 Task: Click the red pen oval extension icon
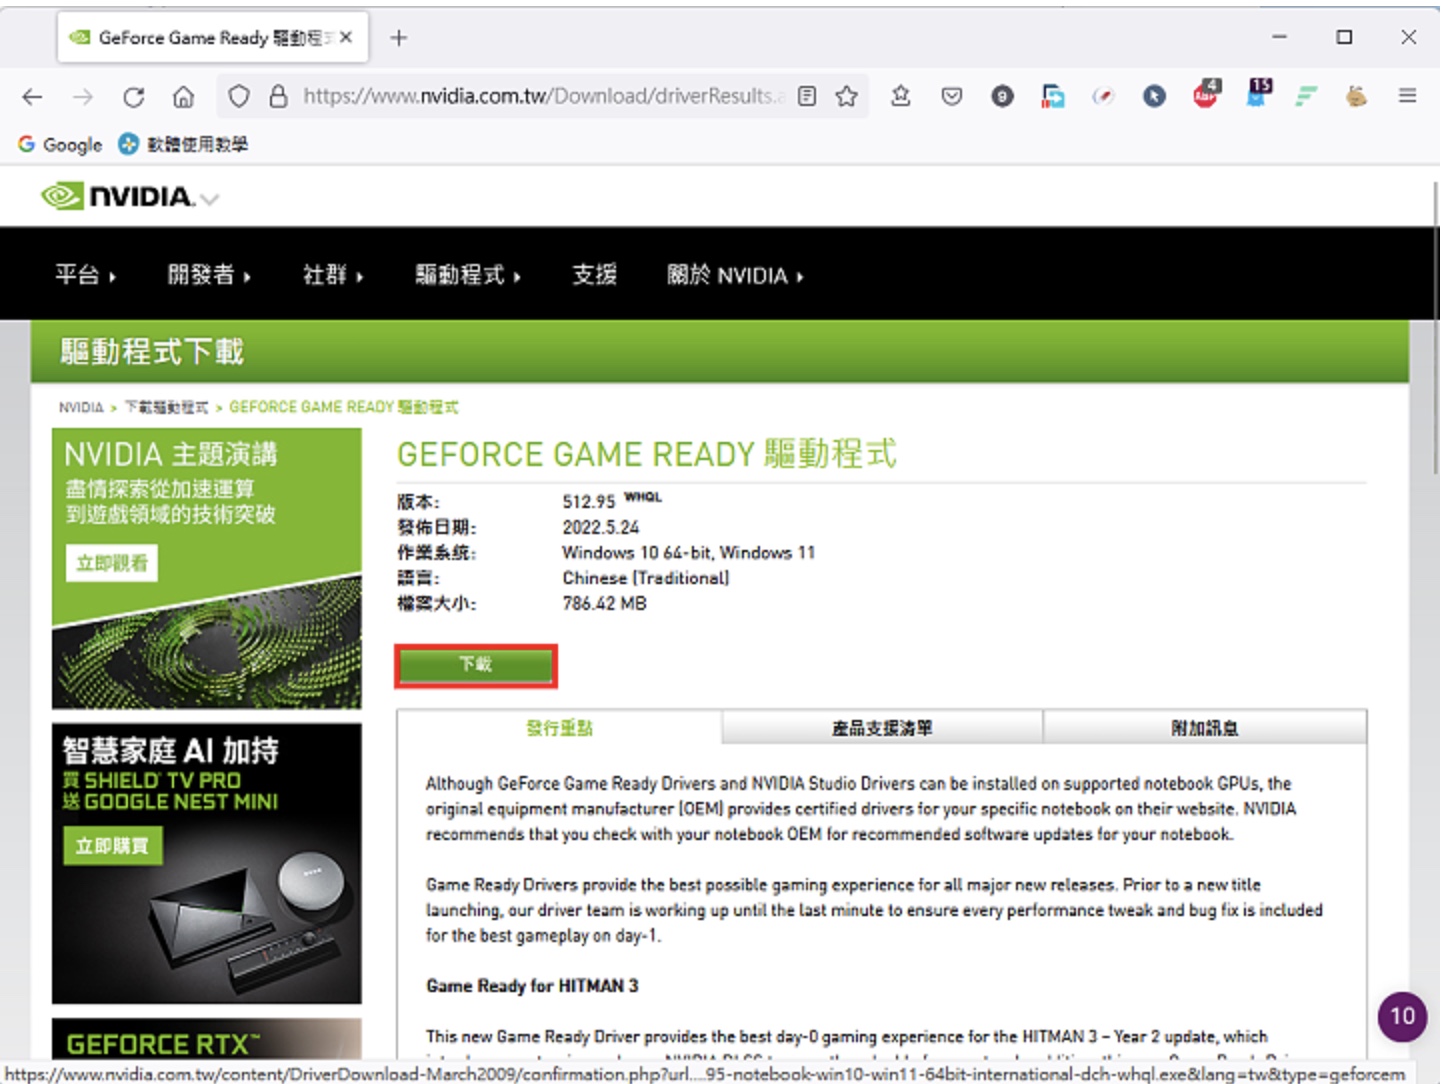(1103, 96)
